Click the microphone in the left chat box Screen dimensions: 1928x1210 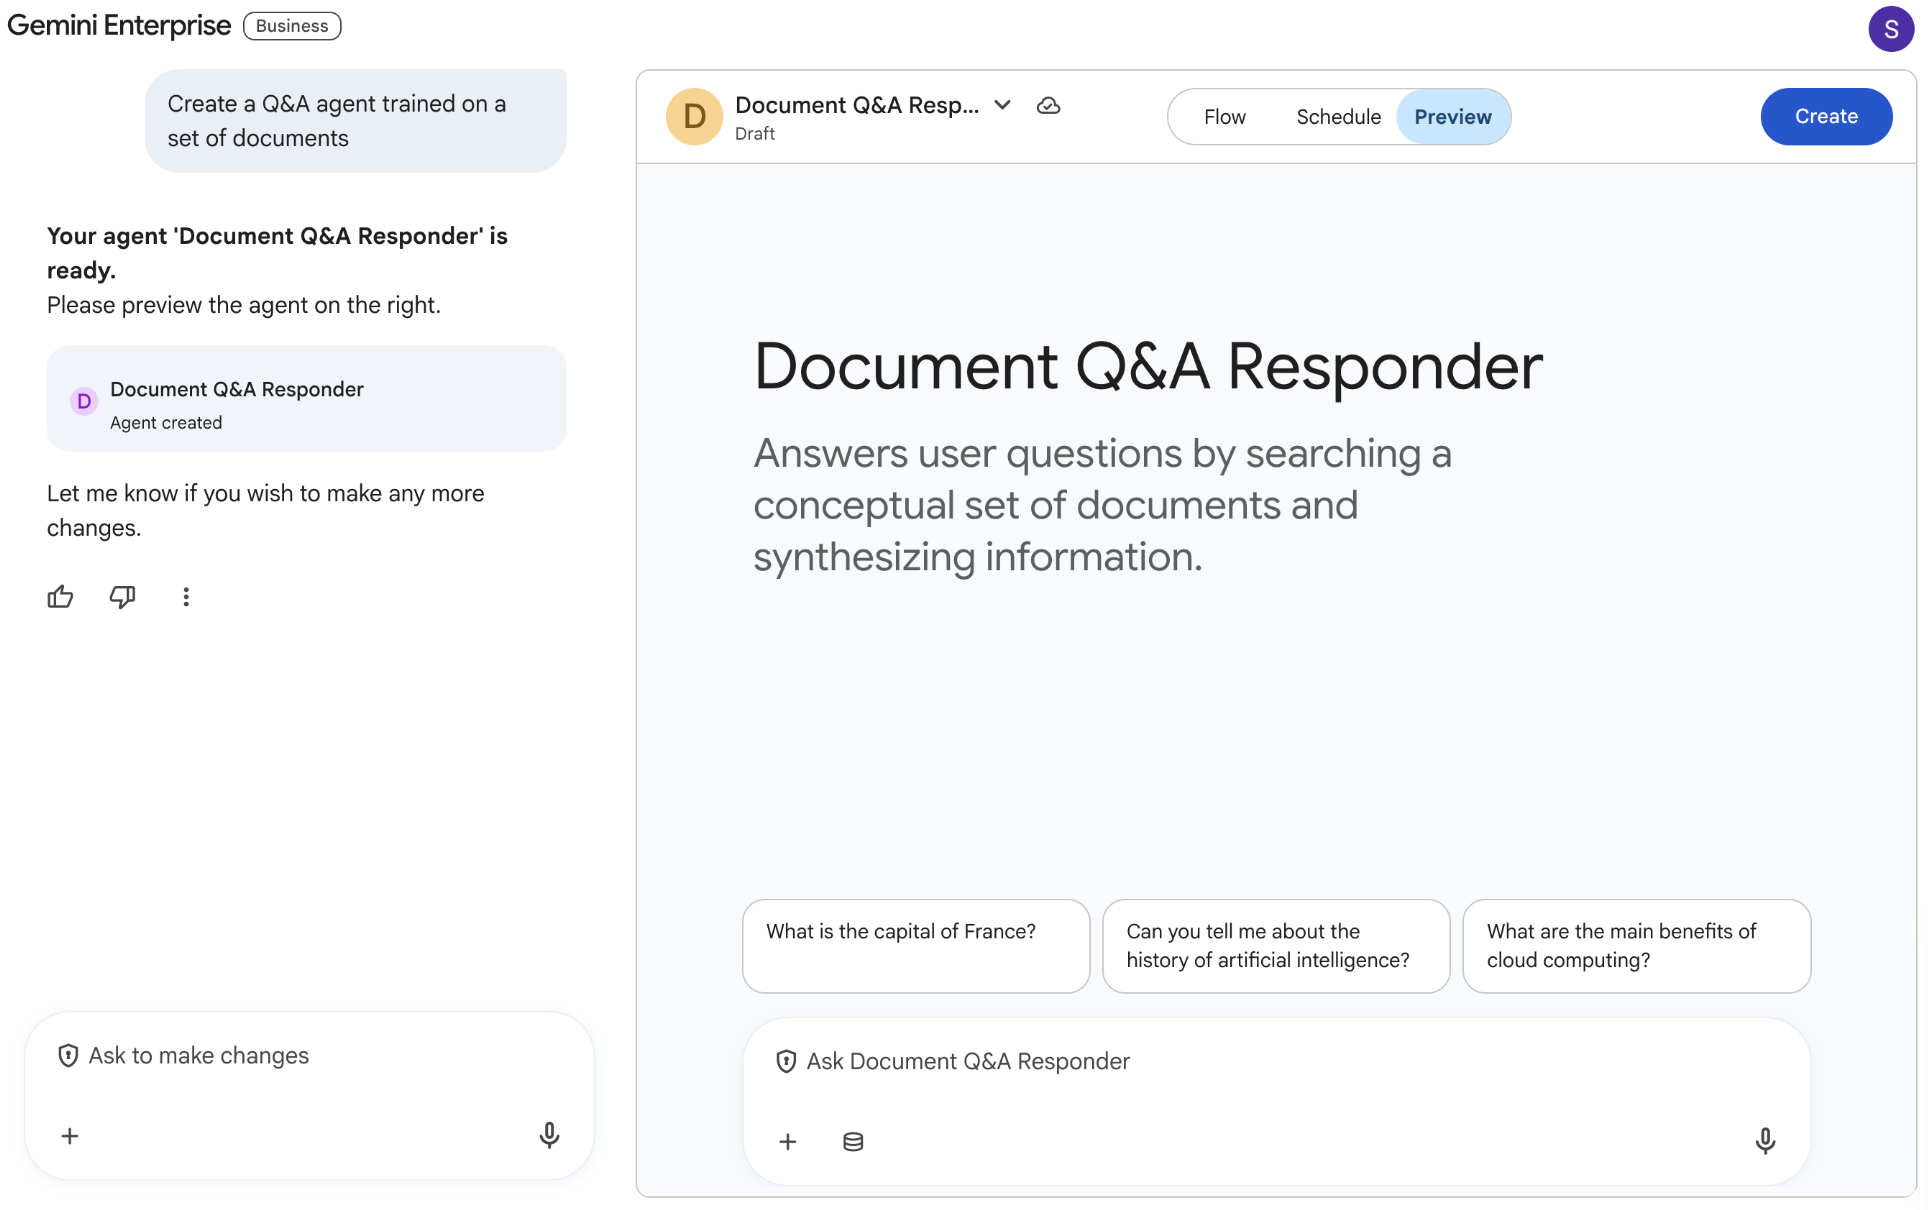(549, 1135)
